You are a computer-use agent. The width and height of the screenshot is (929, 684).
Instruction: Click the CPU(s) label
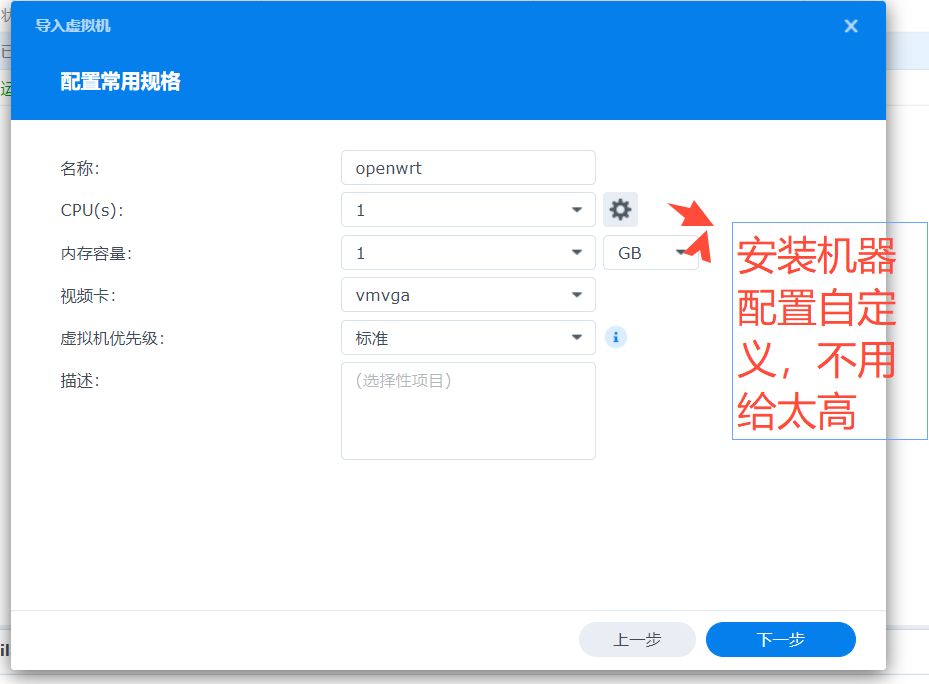(x=92, y=210)
